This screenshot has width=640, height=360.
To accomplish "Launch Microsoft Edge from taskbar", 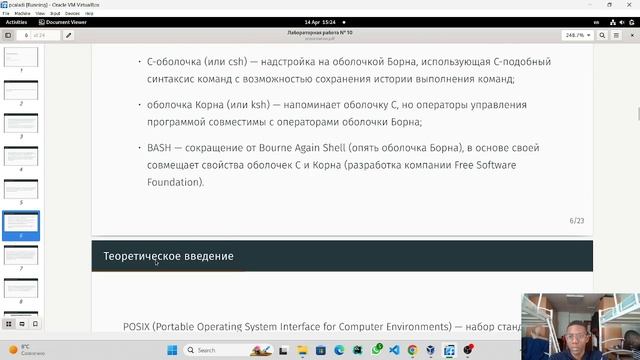I will (x=339, y=350).
